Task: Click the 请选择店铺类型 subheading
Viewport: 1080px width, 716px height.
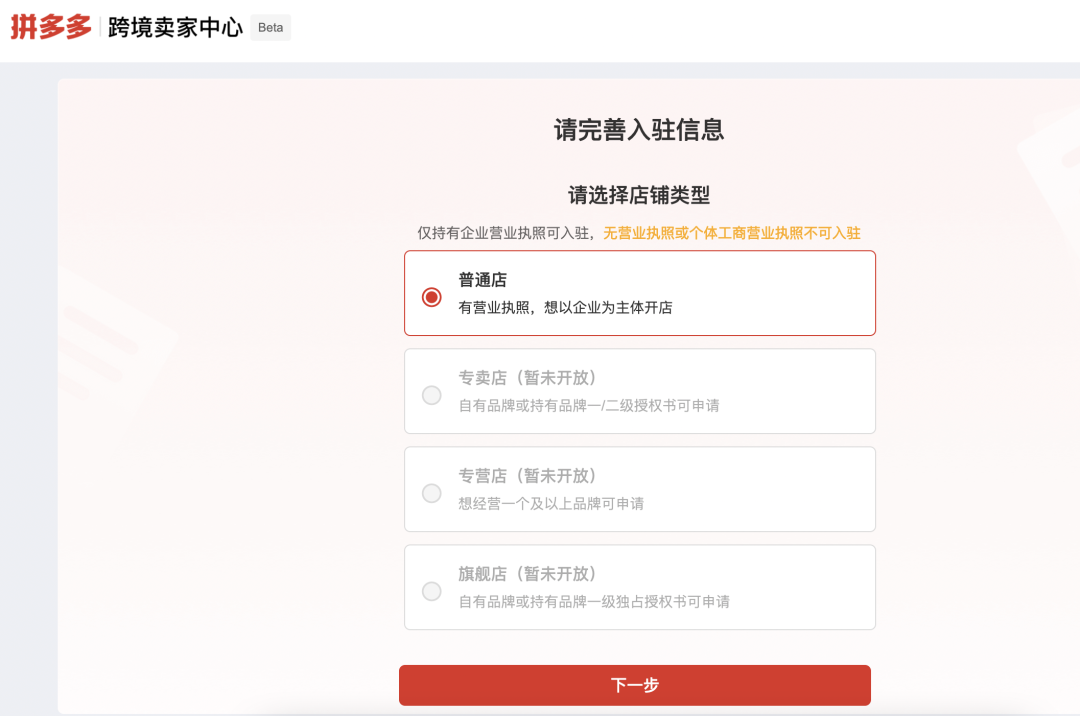Action: coord(639,195)
